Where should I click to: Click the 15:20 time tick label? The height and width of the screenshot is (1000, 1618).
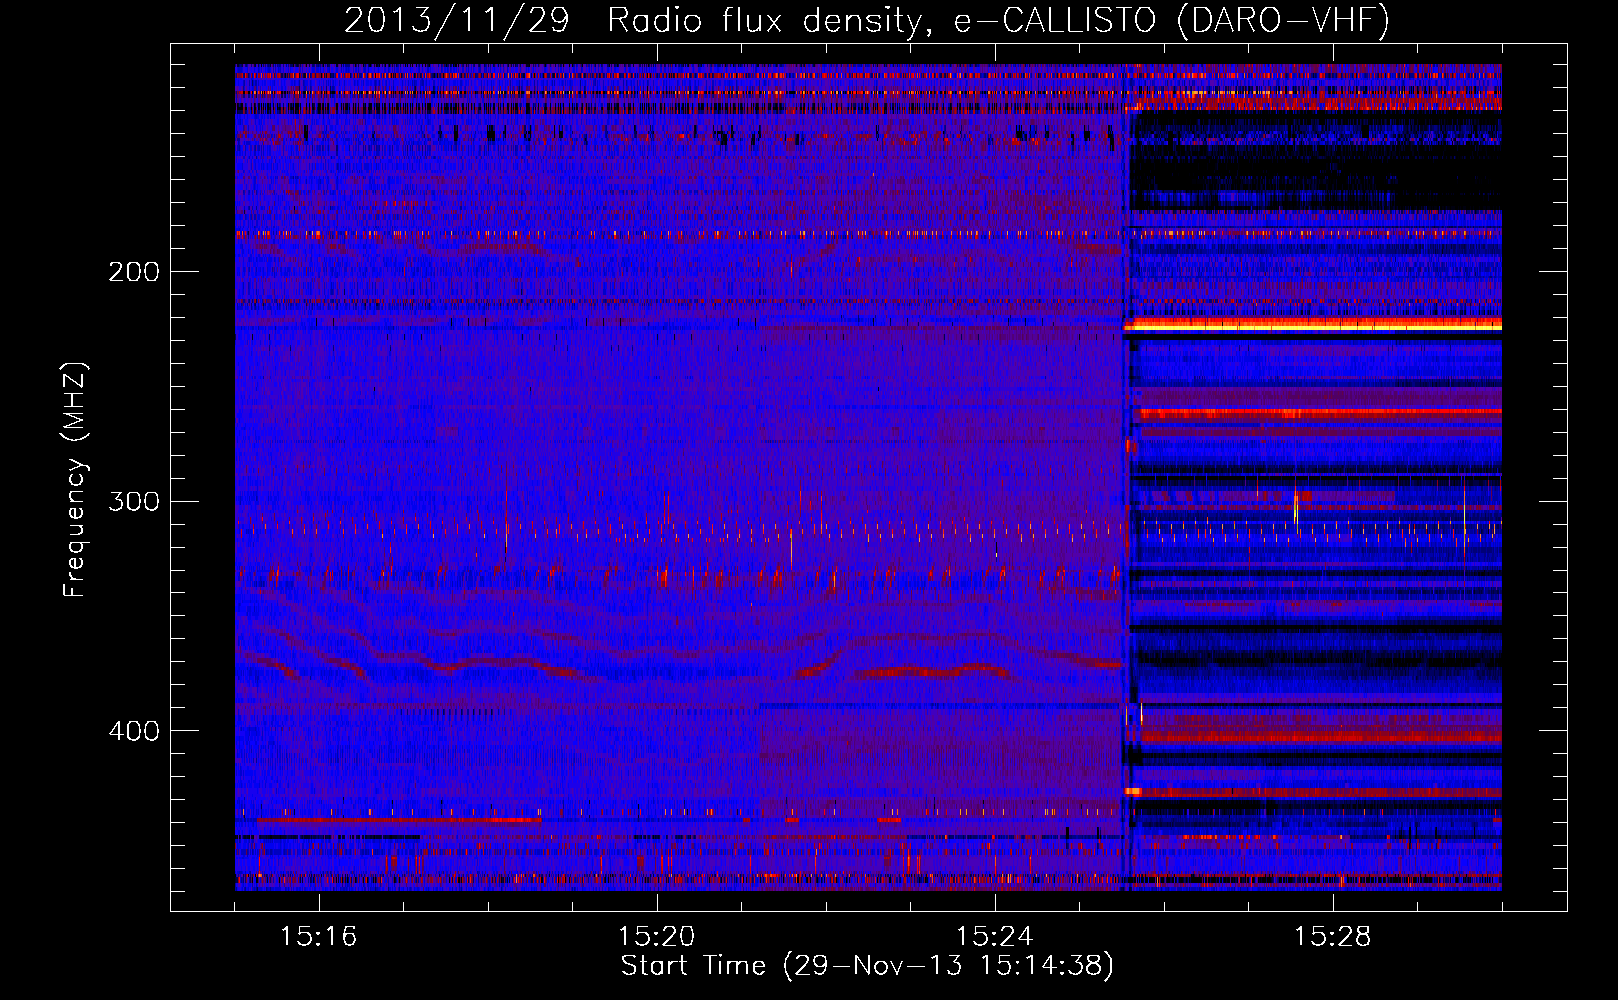(656, 937)
